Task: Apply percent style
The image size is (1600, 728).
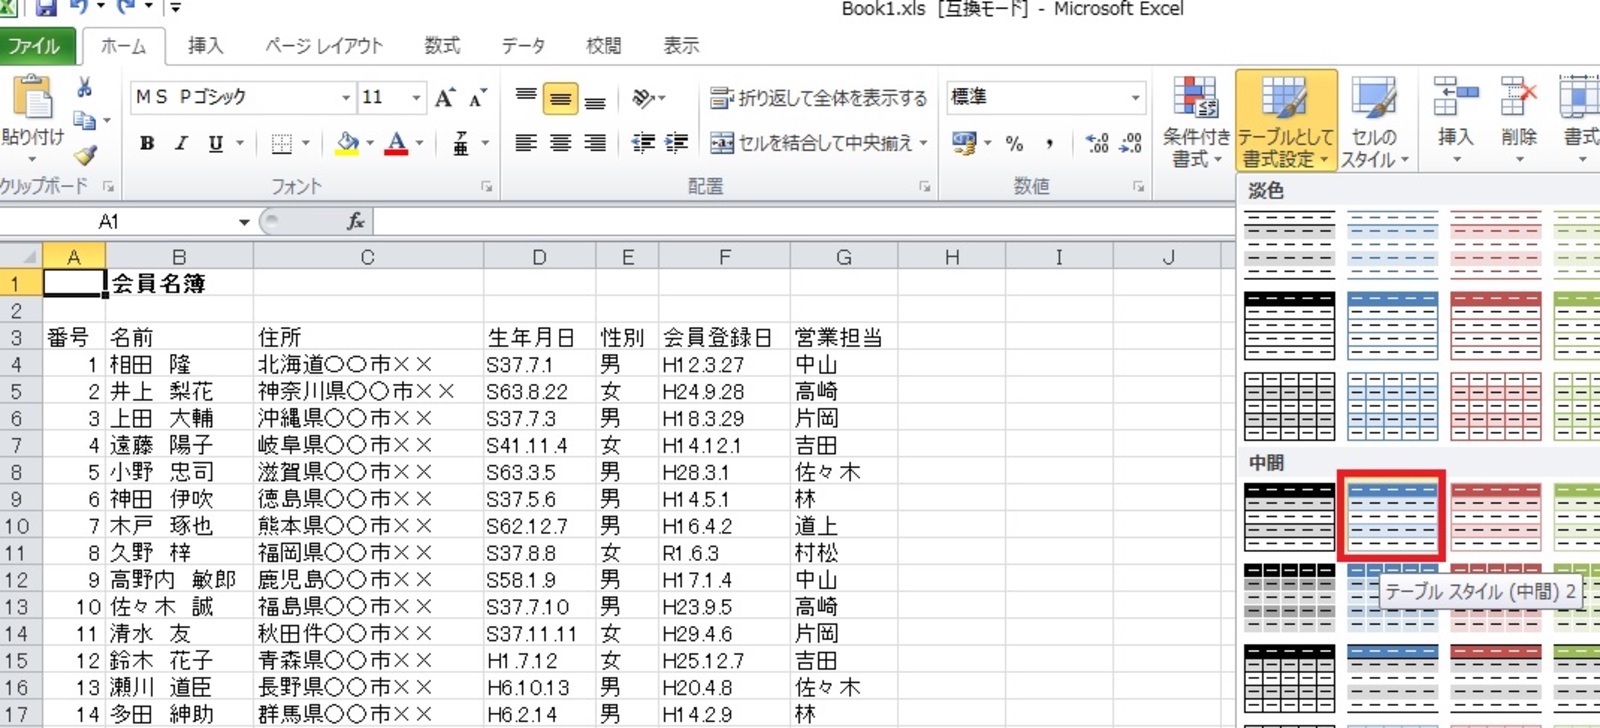Action: 1014,143
